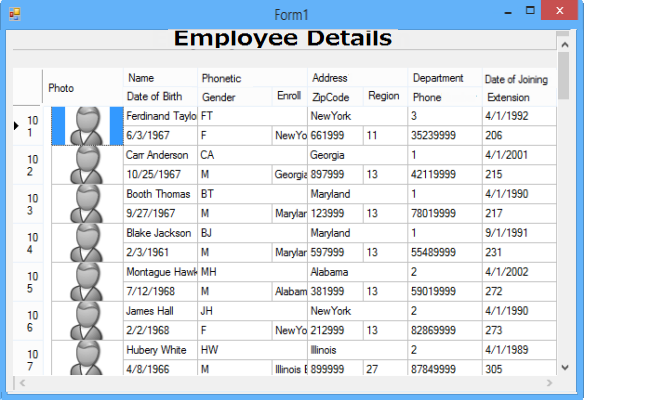Click joining date 4/1/2001
This screenshot has height=400, width=670.
coord(519,155)
